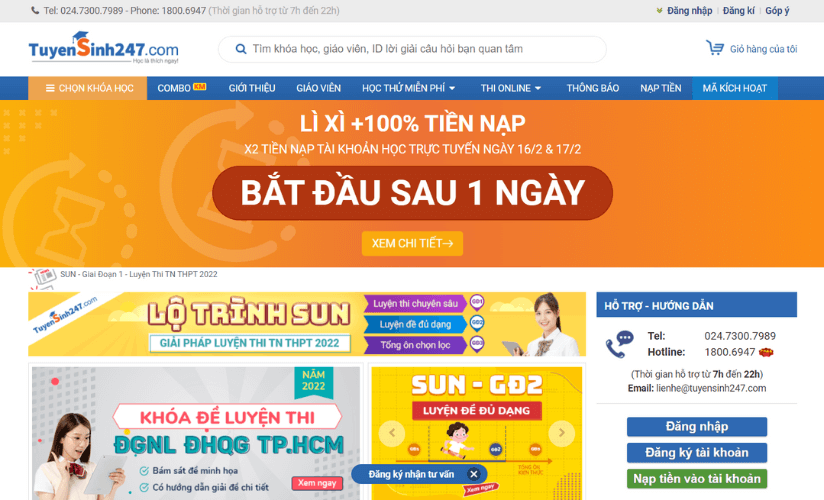The height and width of the screenshot is (500, 824).
Task: Open the Lộ trình SUN banner
Action: tap(307, 324)
